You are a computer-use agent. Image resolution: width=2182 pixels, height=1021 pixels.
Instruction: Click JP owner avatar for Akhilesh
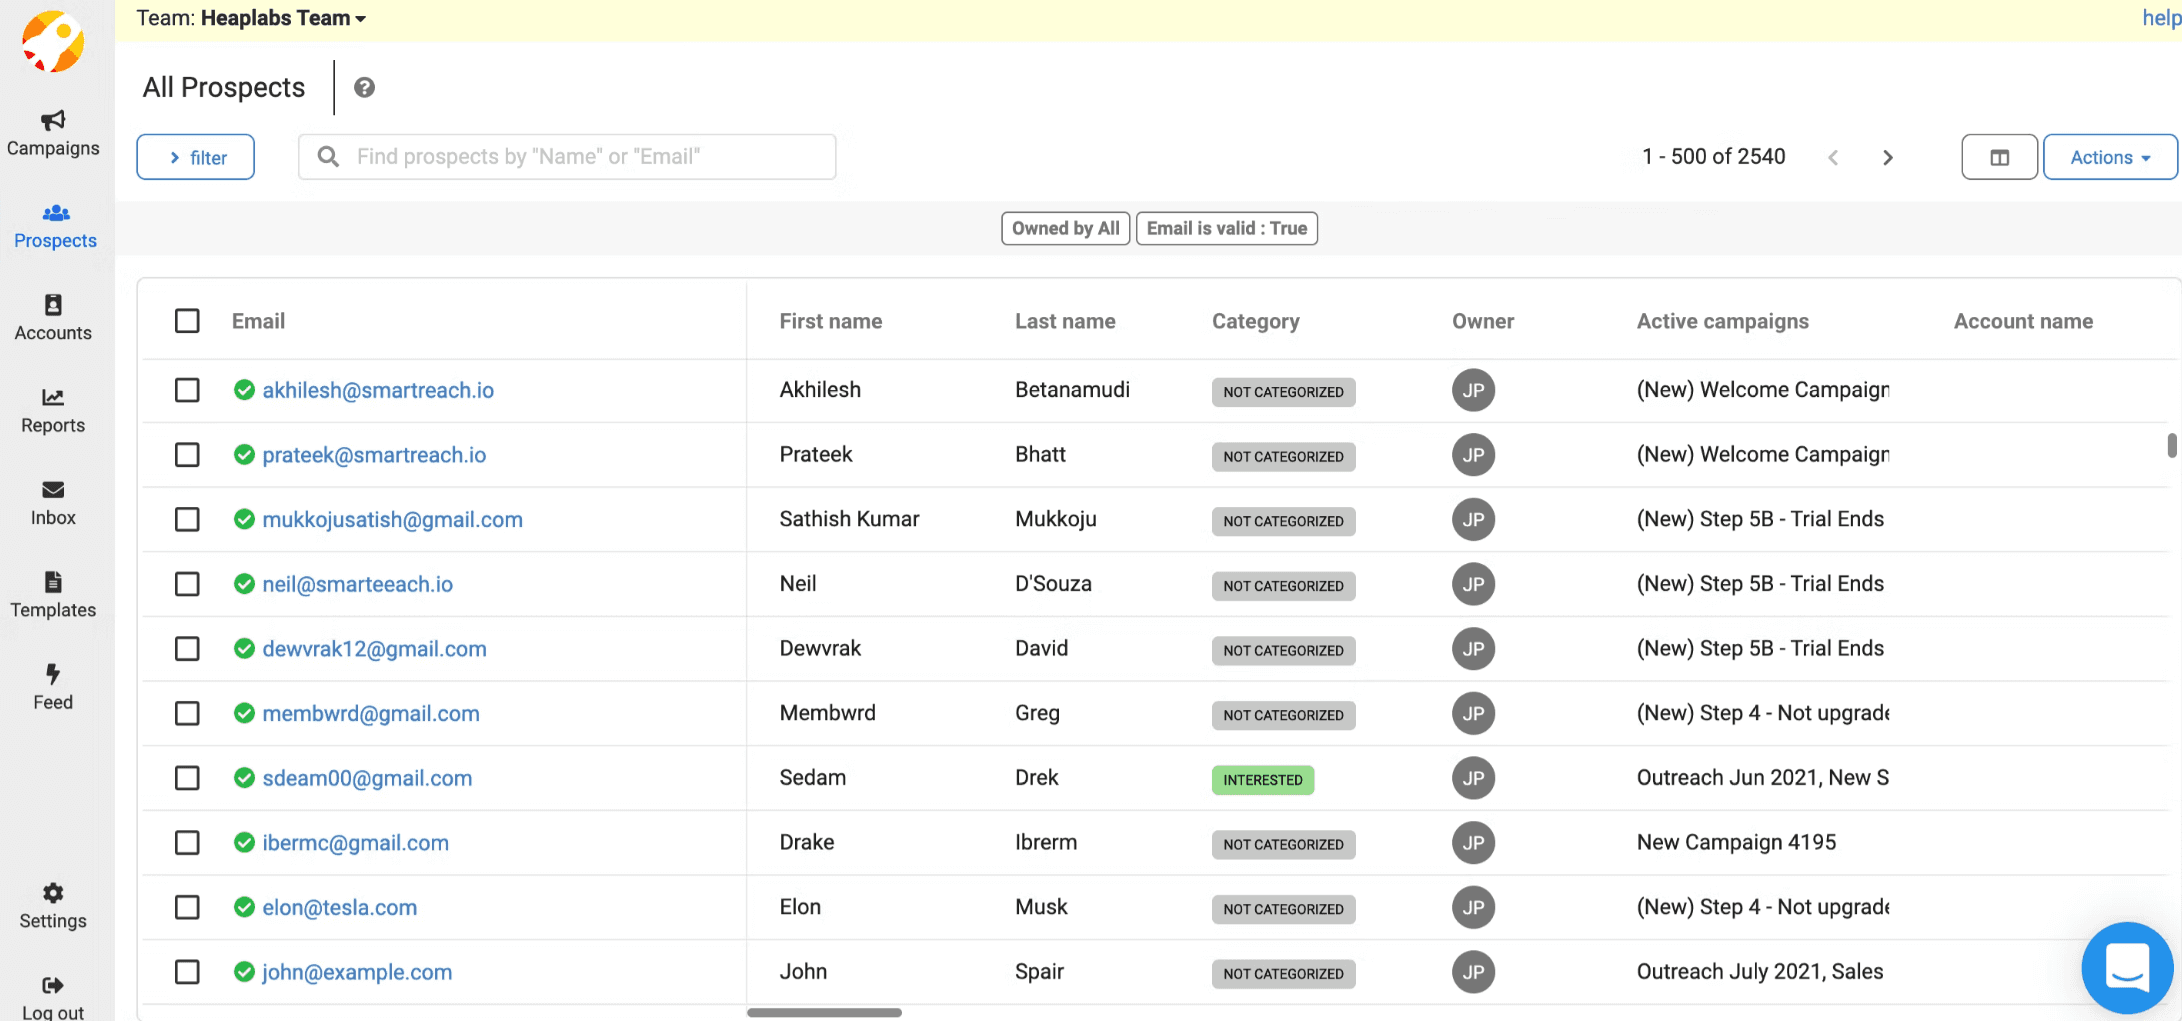(1473, 390)
